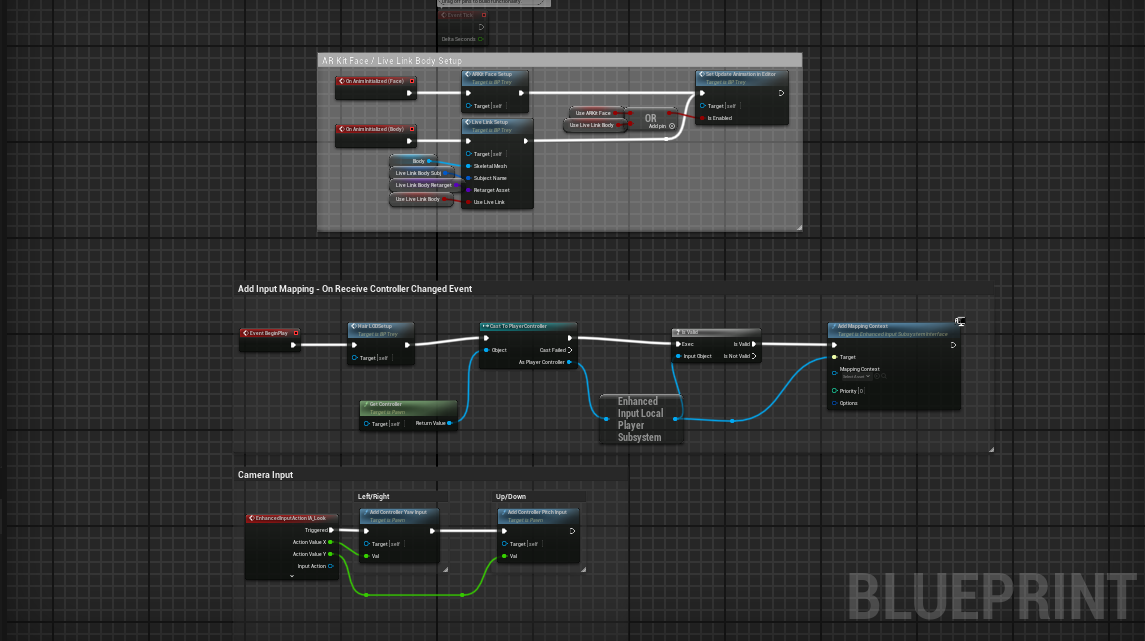Click the Action Value X green pin

(330, 542)
